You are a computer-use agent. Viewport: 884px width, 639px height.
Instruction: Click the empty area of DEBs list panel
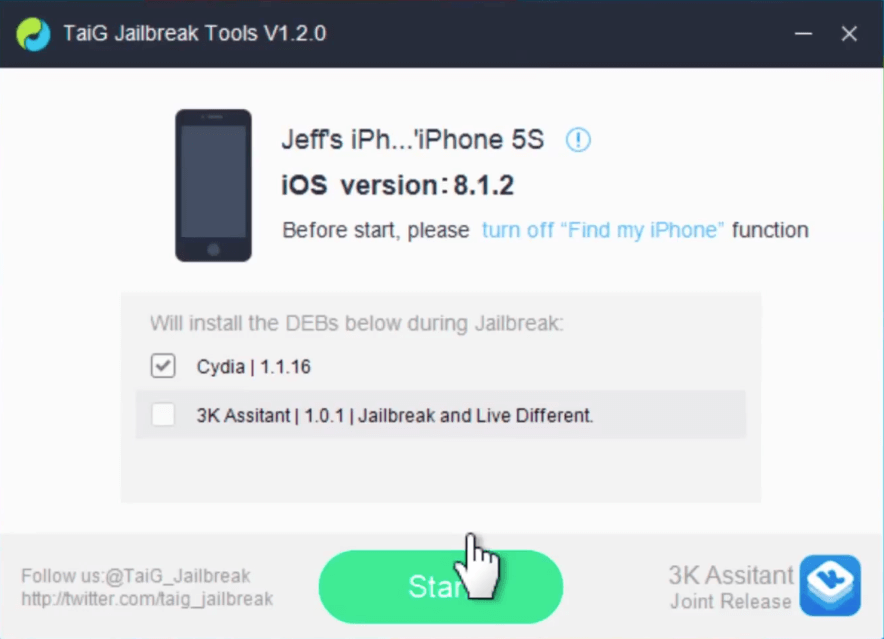tap(441, 469)
